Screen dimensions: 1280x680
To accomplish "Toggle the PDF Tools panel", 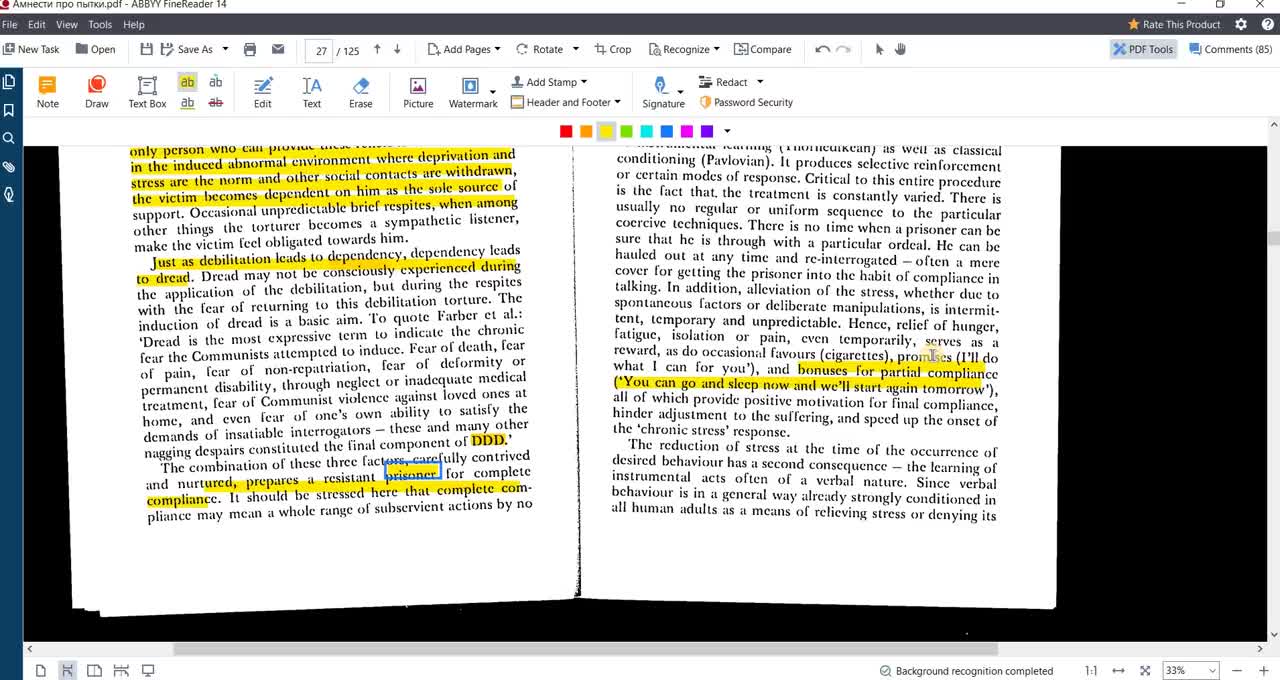I will click(1143, 49).
